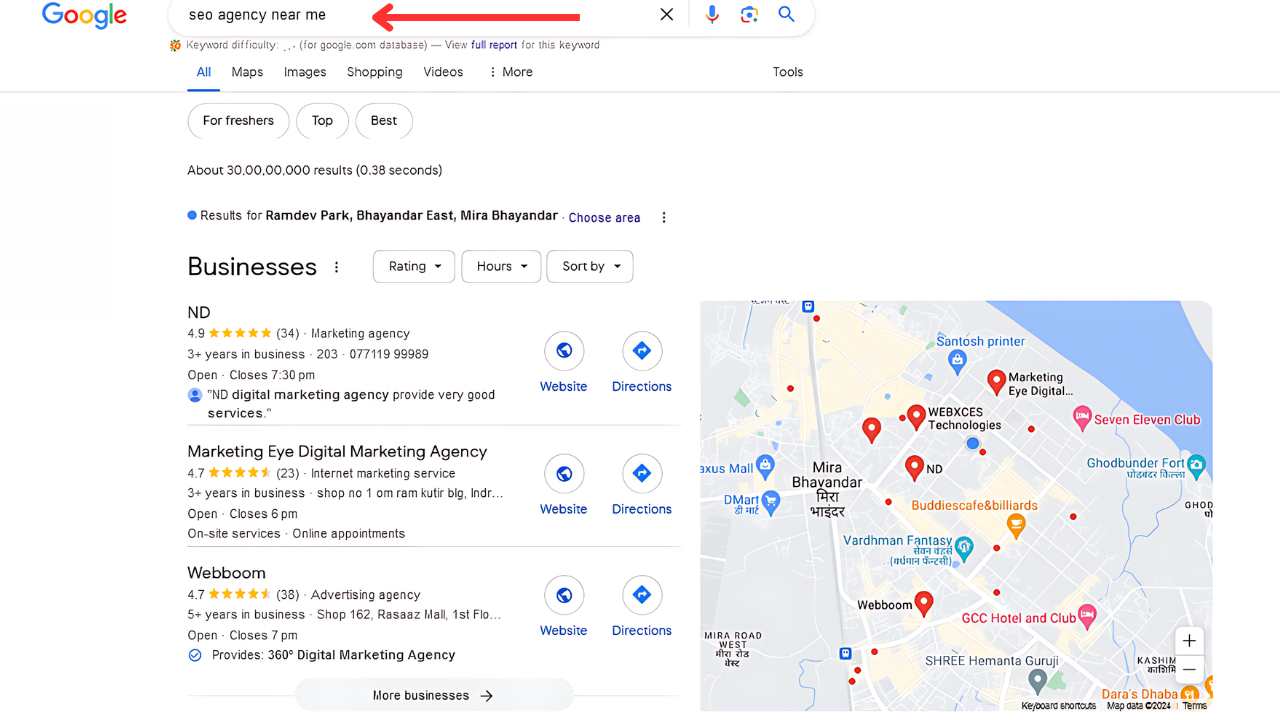Screen dimensions: 1280x720
Task: Select the For freshers chip
Action: click(x=238, y=121)
